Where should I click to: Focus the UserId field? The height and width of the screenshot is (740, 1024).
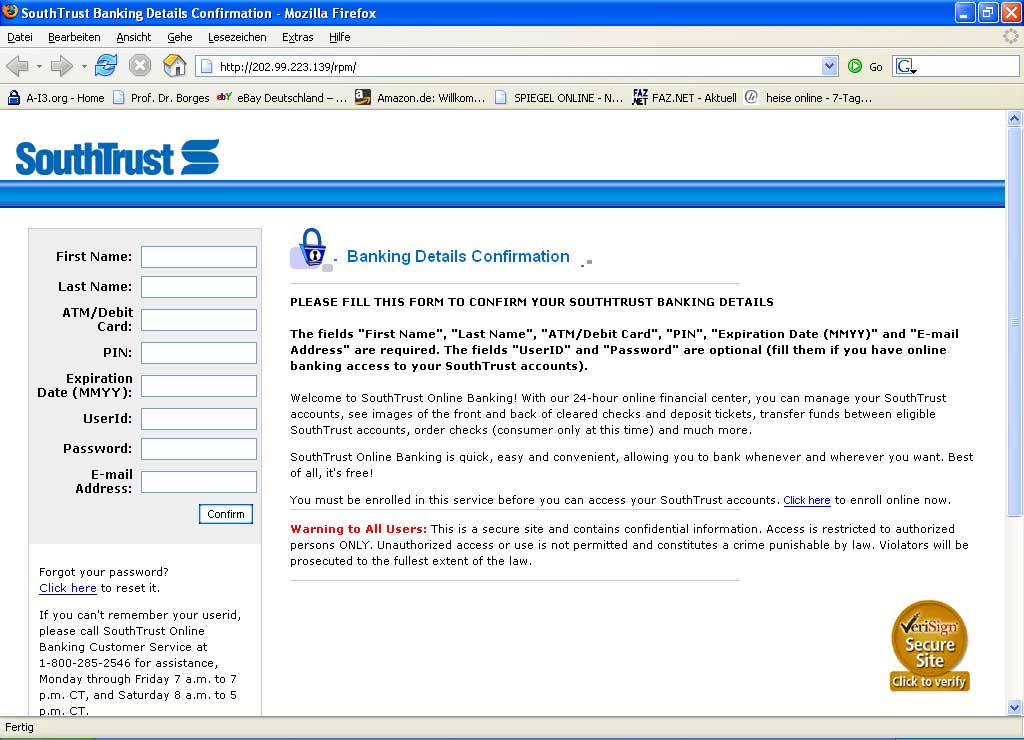tap(199, 419)
